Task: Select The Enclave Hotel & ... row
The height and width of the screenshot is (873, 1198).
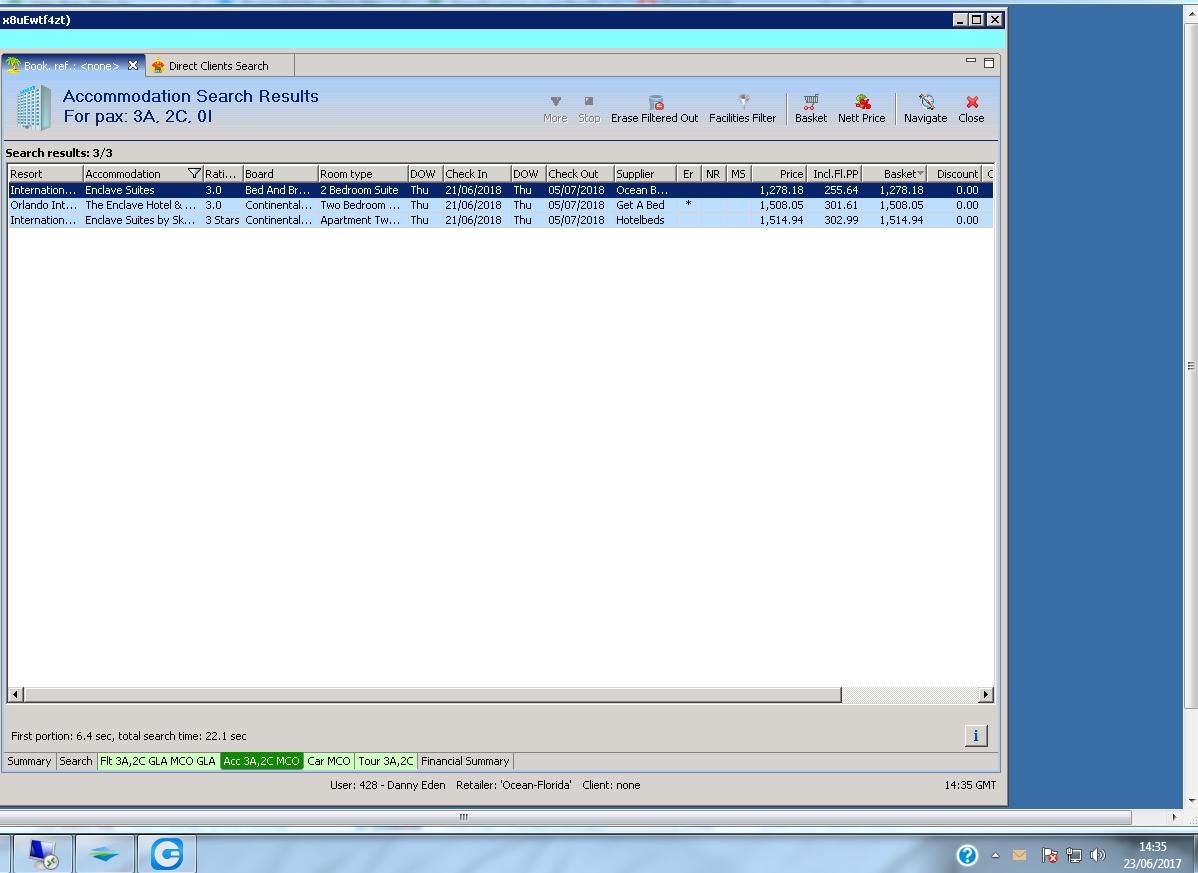Action: pos(500,205)
